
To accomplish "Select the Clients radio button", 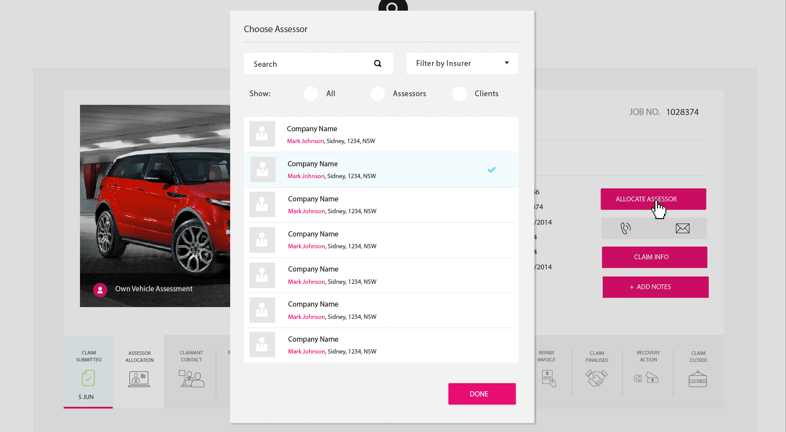I will point(459,94).
